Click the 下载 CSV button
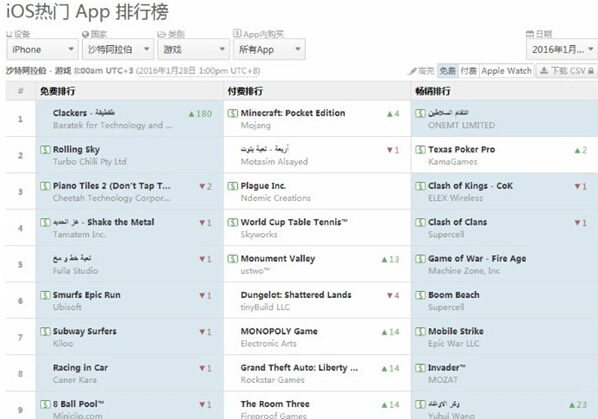598x419 pixels. (567, 71)
